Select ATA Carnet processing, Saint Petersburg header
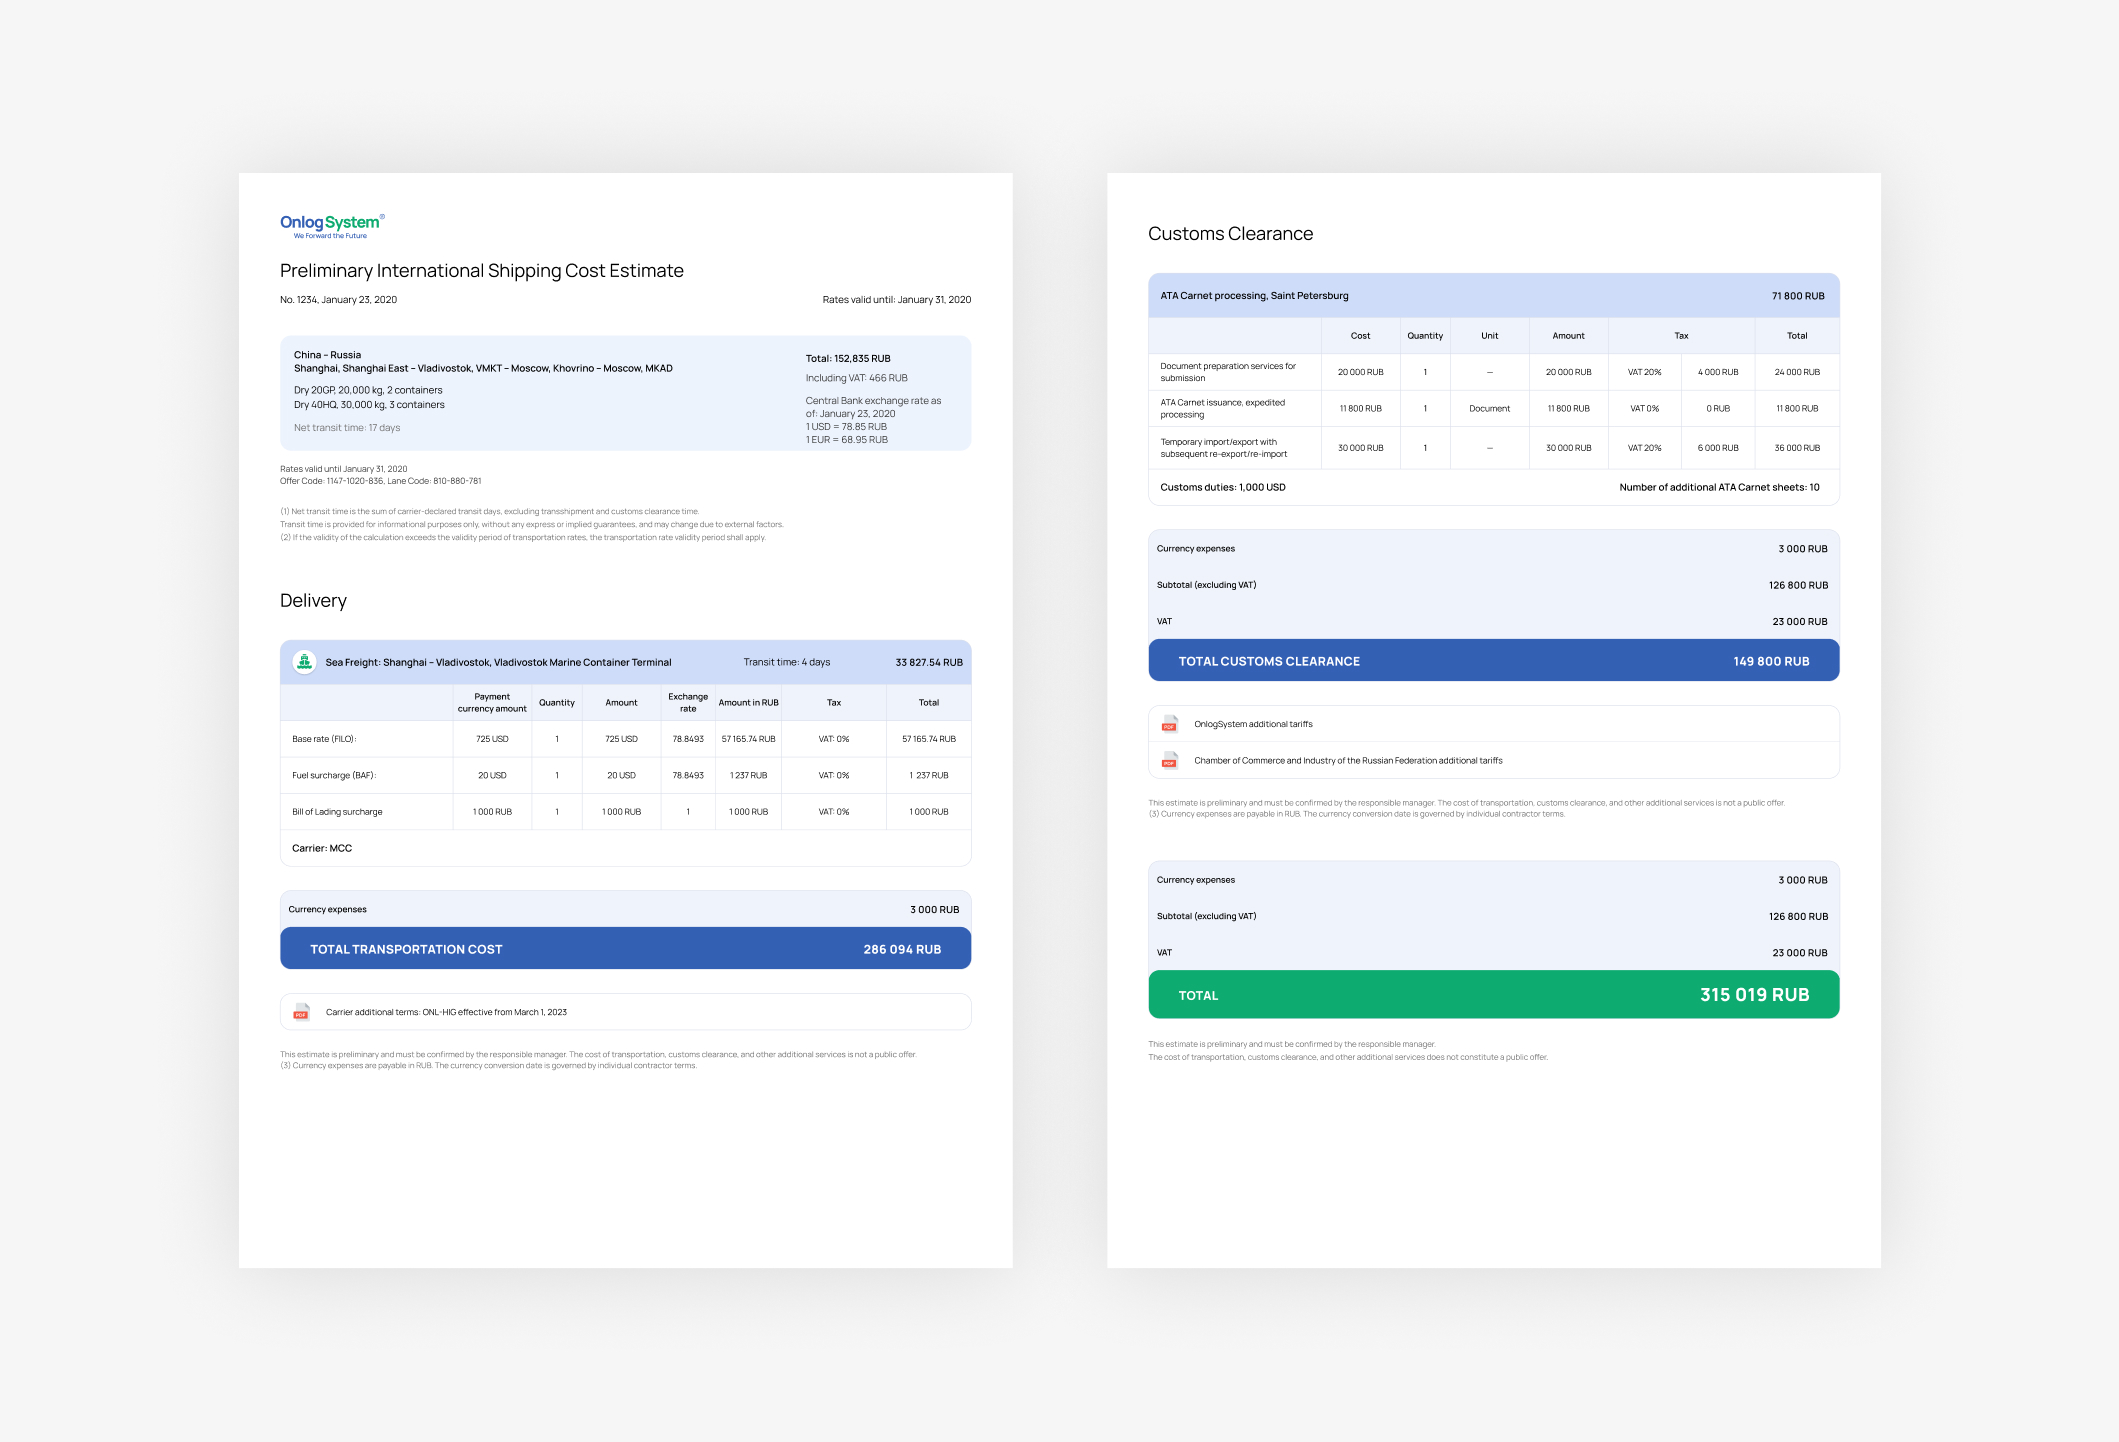 point(1254,296)
